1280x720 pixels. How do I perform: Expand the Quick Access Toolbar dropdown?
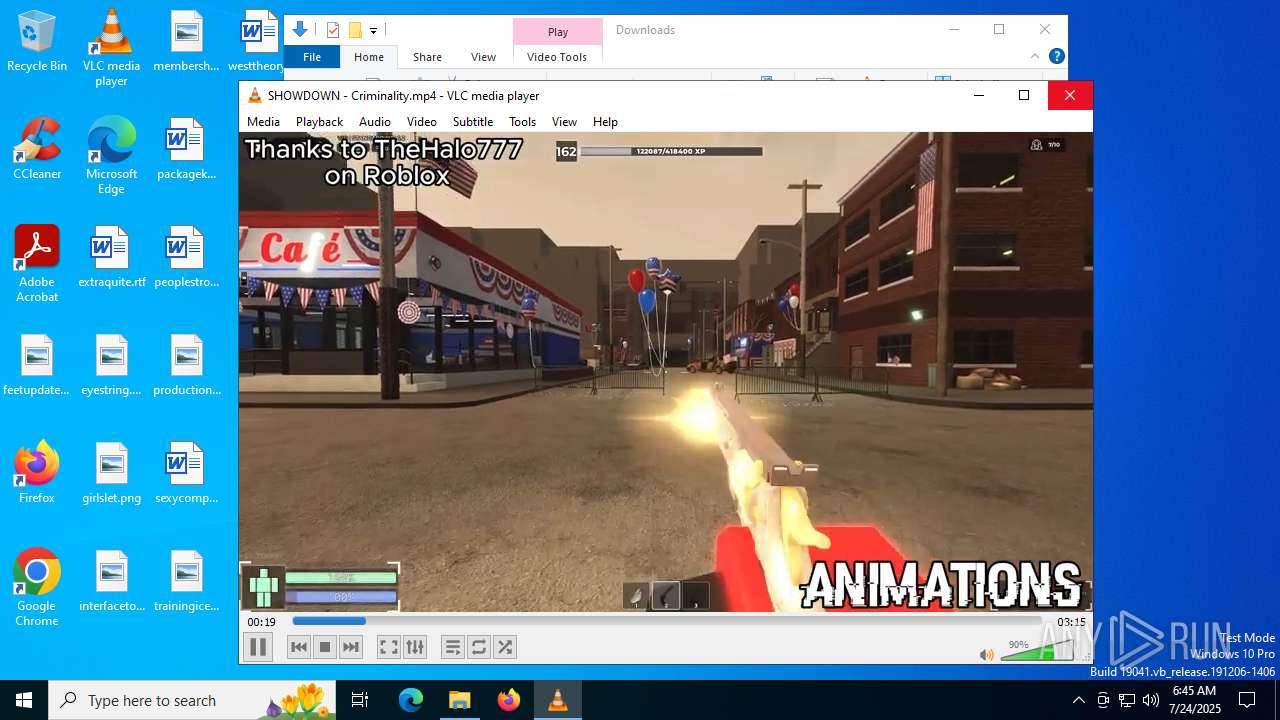tap(373, 31)
